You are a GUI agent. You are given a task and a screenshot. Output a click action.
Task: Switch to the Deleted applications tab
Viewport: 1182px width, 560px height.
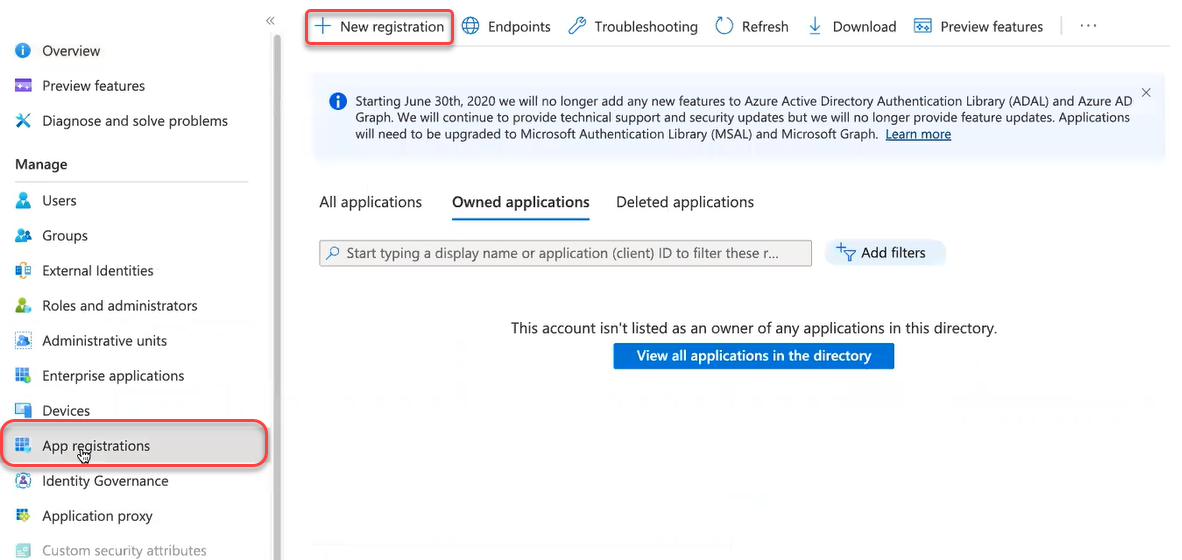pyautogui.click(x=685, y=202)
